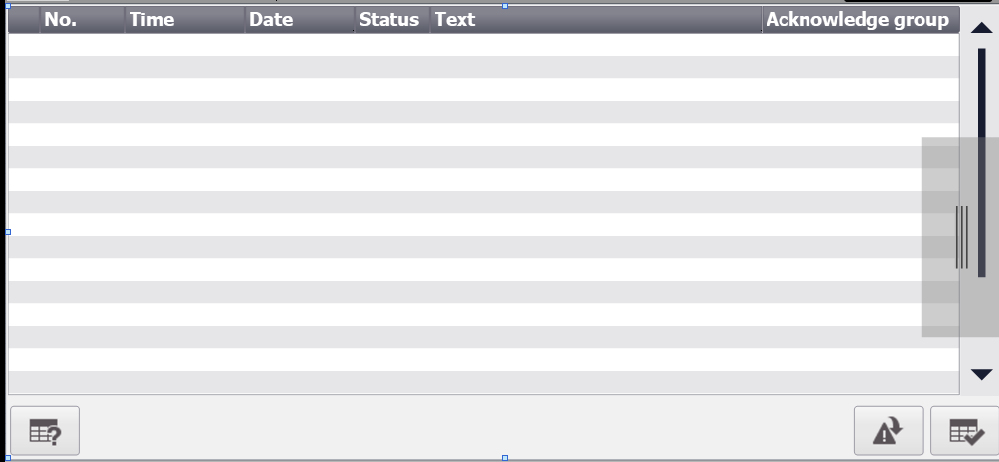Click the acknowledge alarm button

pos(964,432)
